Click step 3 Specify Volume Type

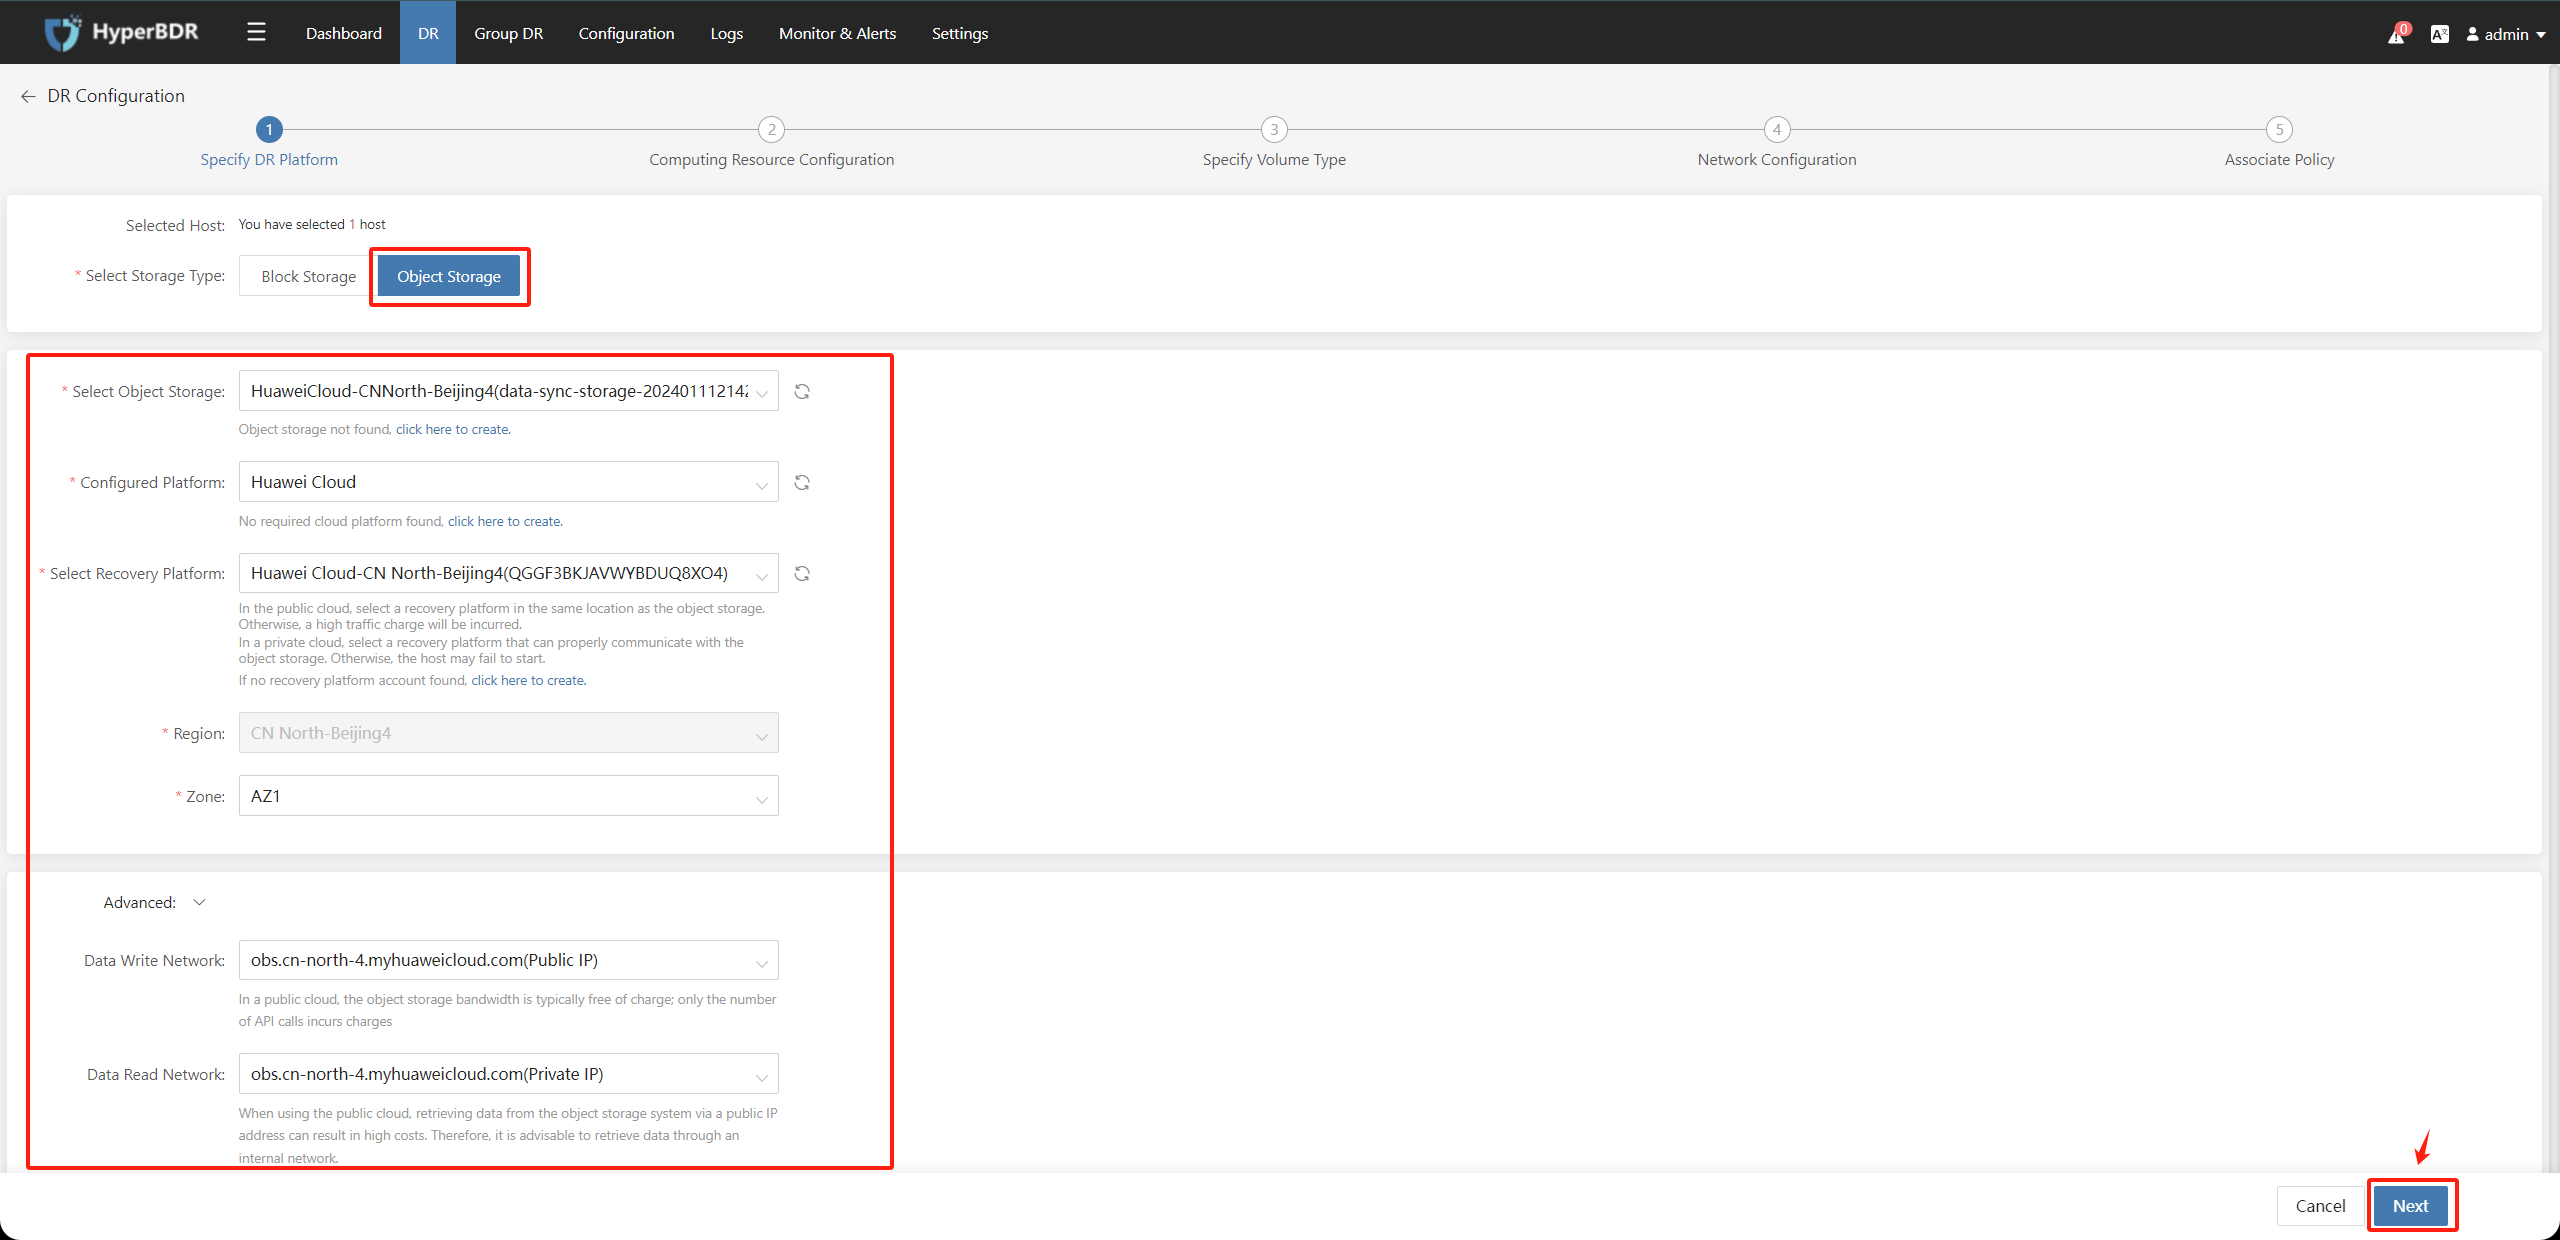pos(1274,143)
